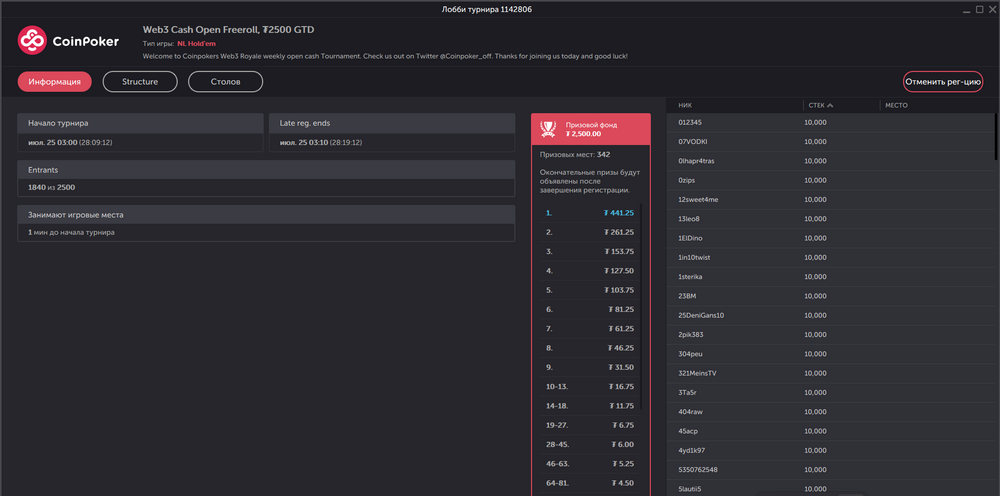Screen dimensions: 1000x496
Task: Click the 10-13 place prize row
Action: (x=589, y=386)
